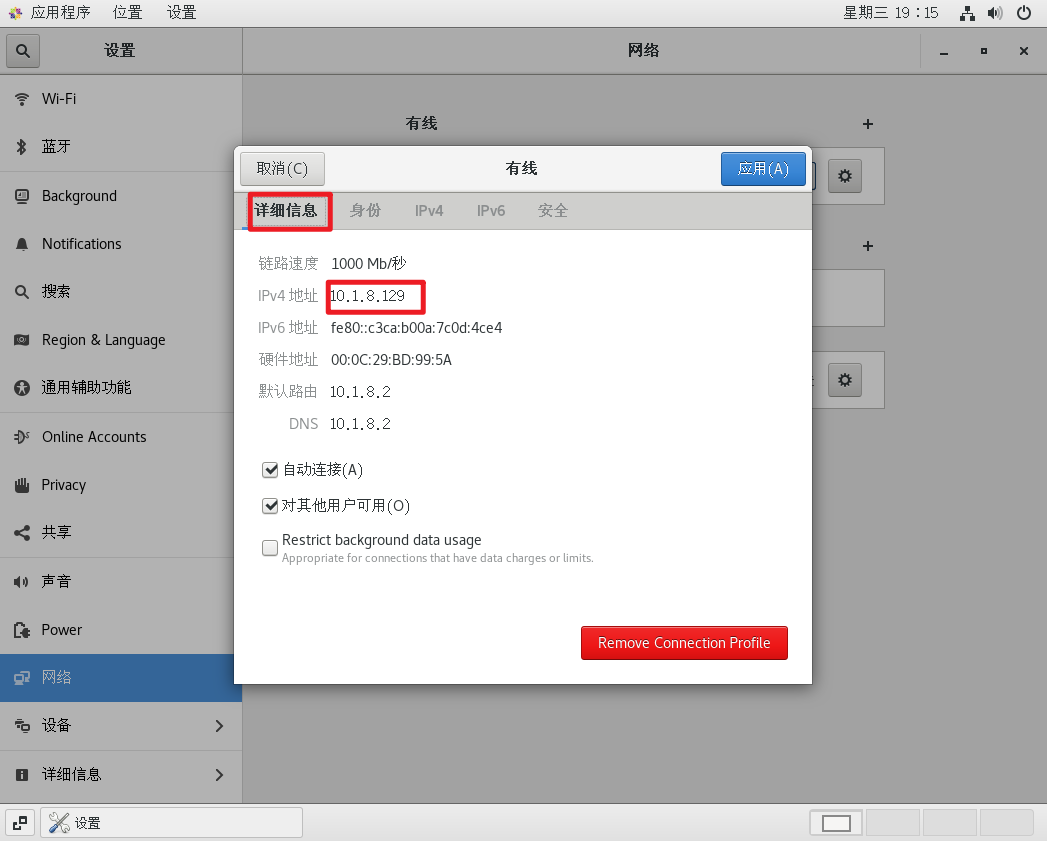The image size is (1047, 841).
Task: Open the Bluetooth (蓝牙) settings
Action: point(121,147)
